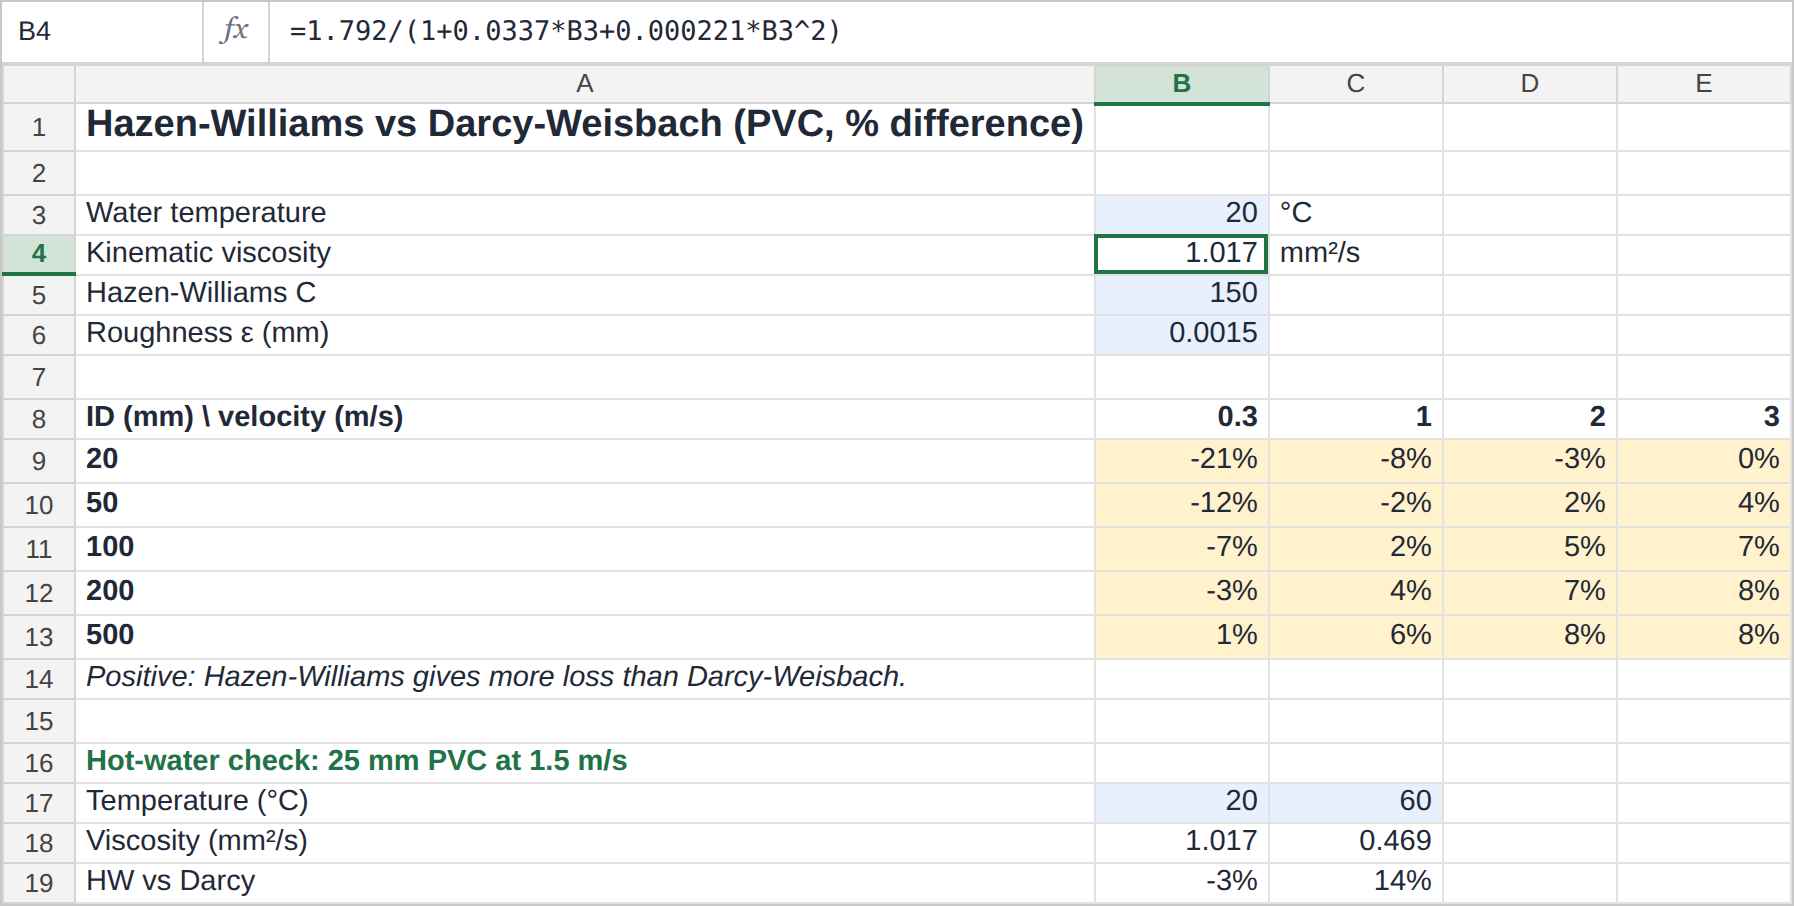Select row 8 header

[x=39, y=419]
